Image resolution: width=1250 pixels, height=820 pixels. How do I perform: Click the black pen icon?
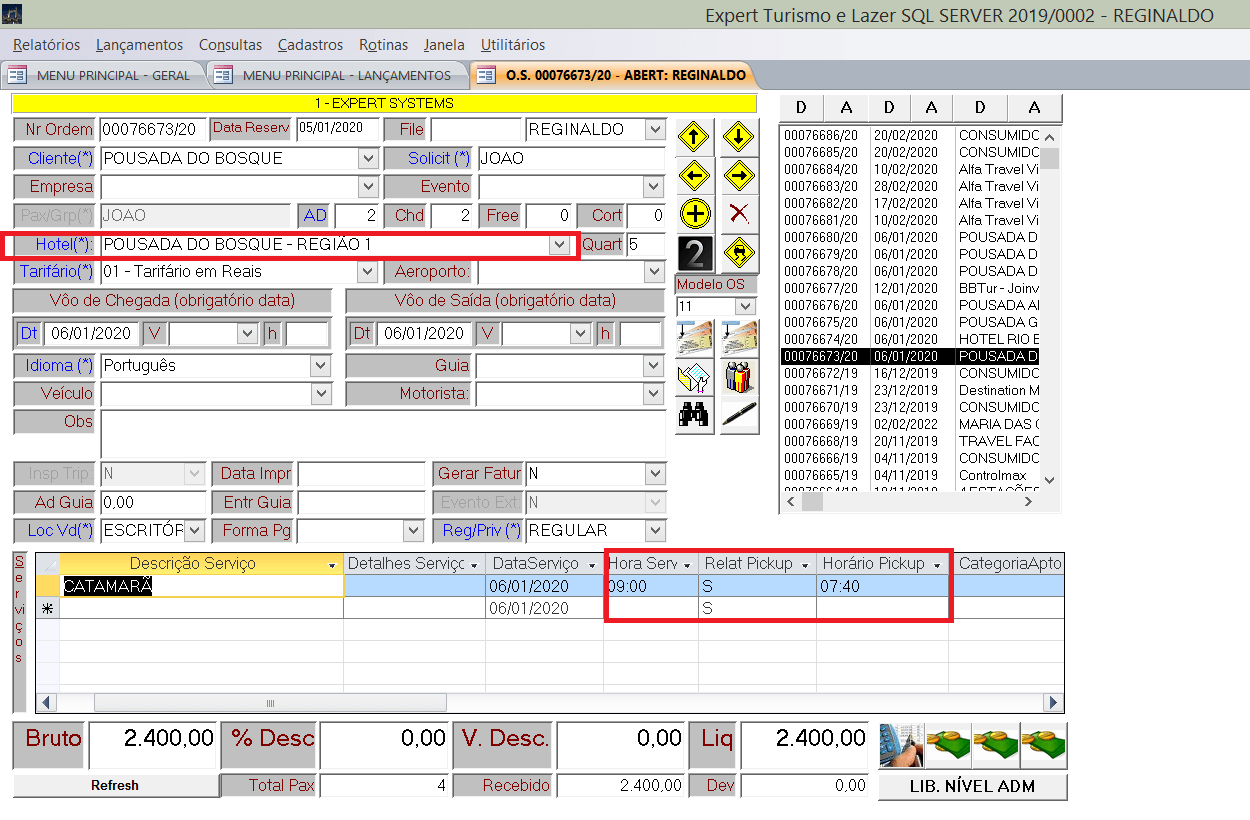click(738, 413)
